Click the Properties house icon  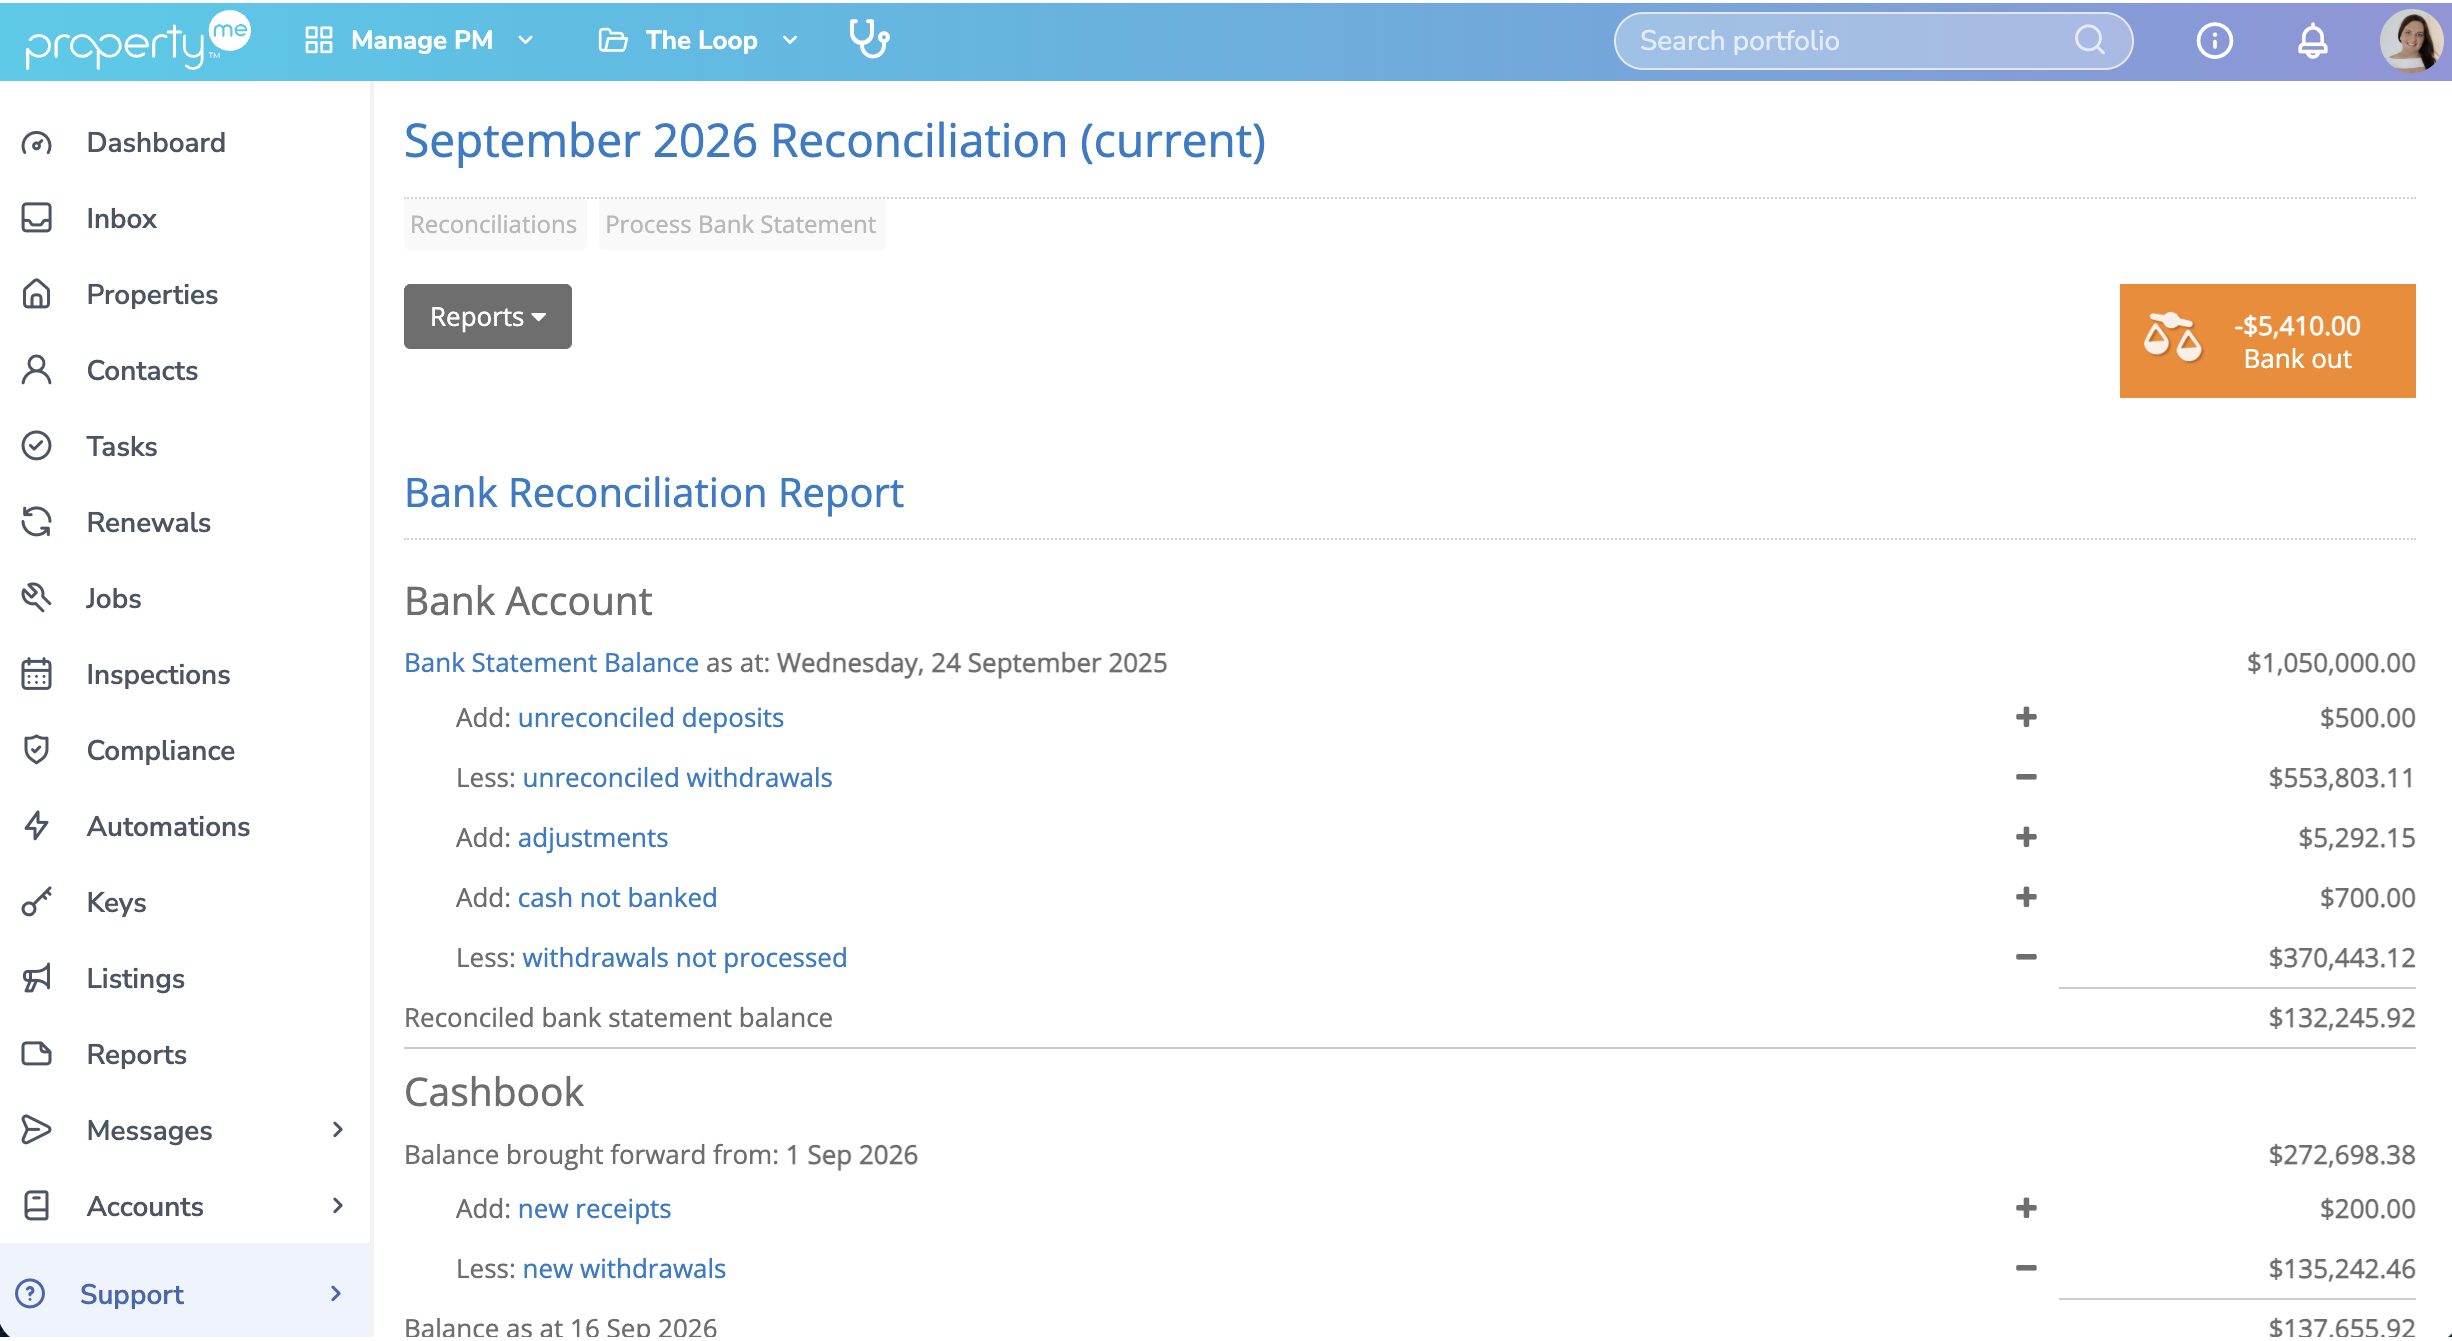37,294
